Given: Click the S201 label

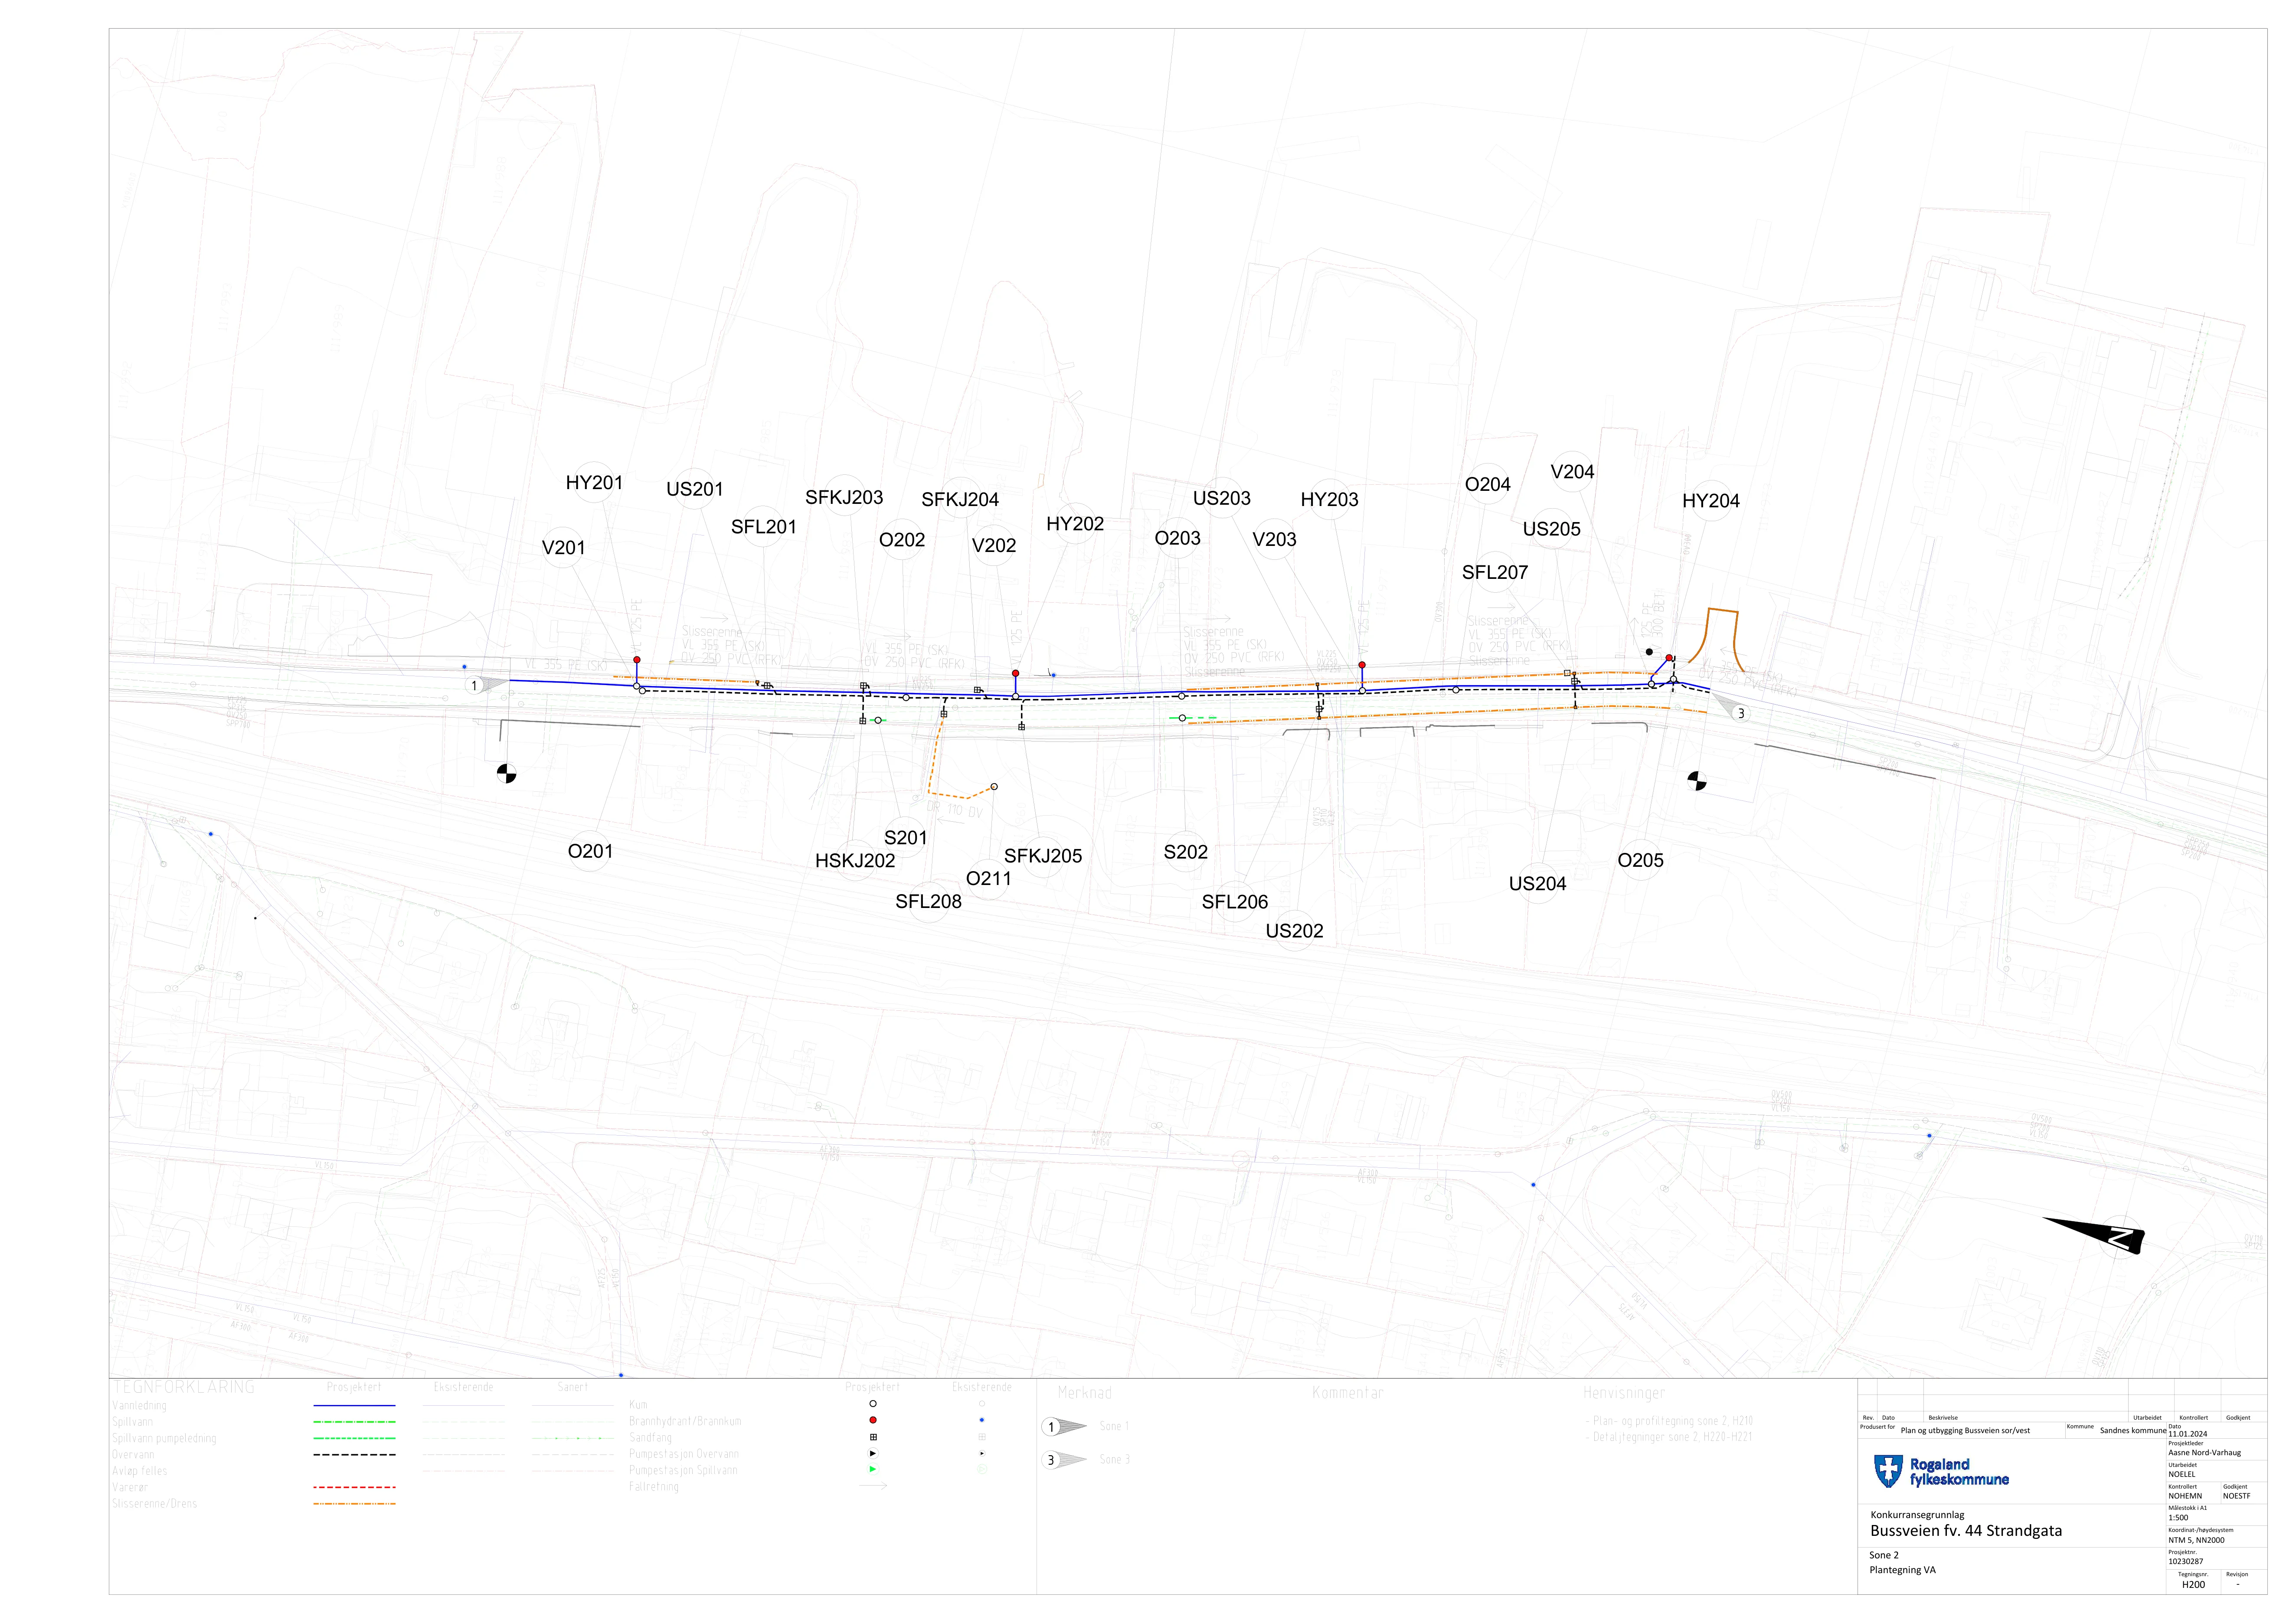Looking at the screenshot, I should point(906,838).
